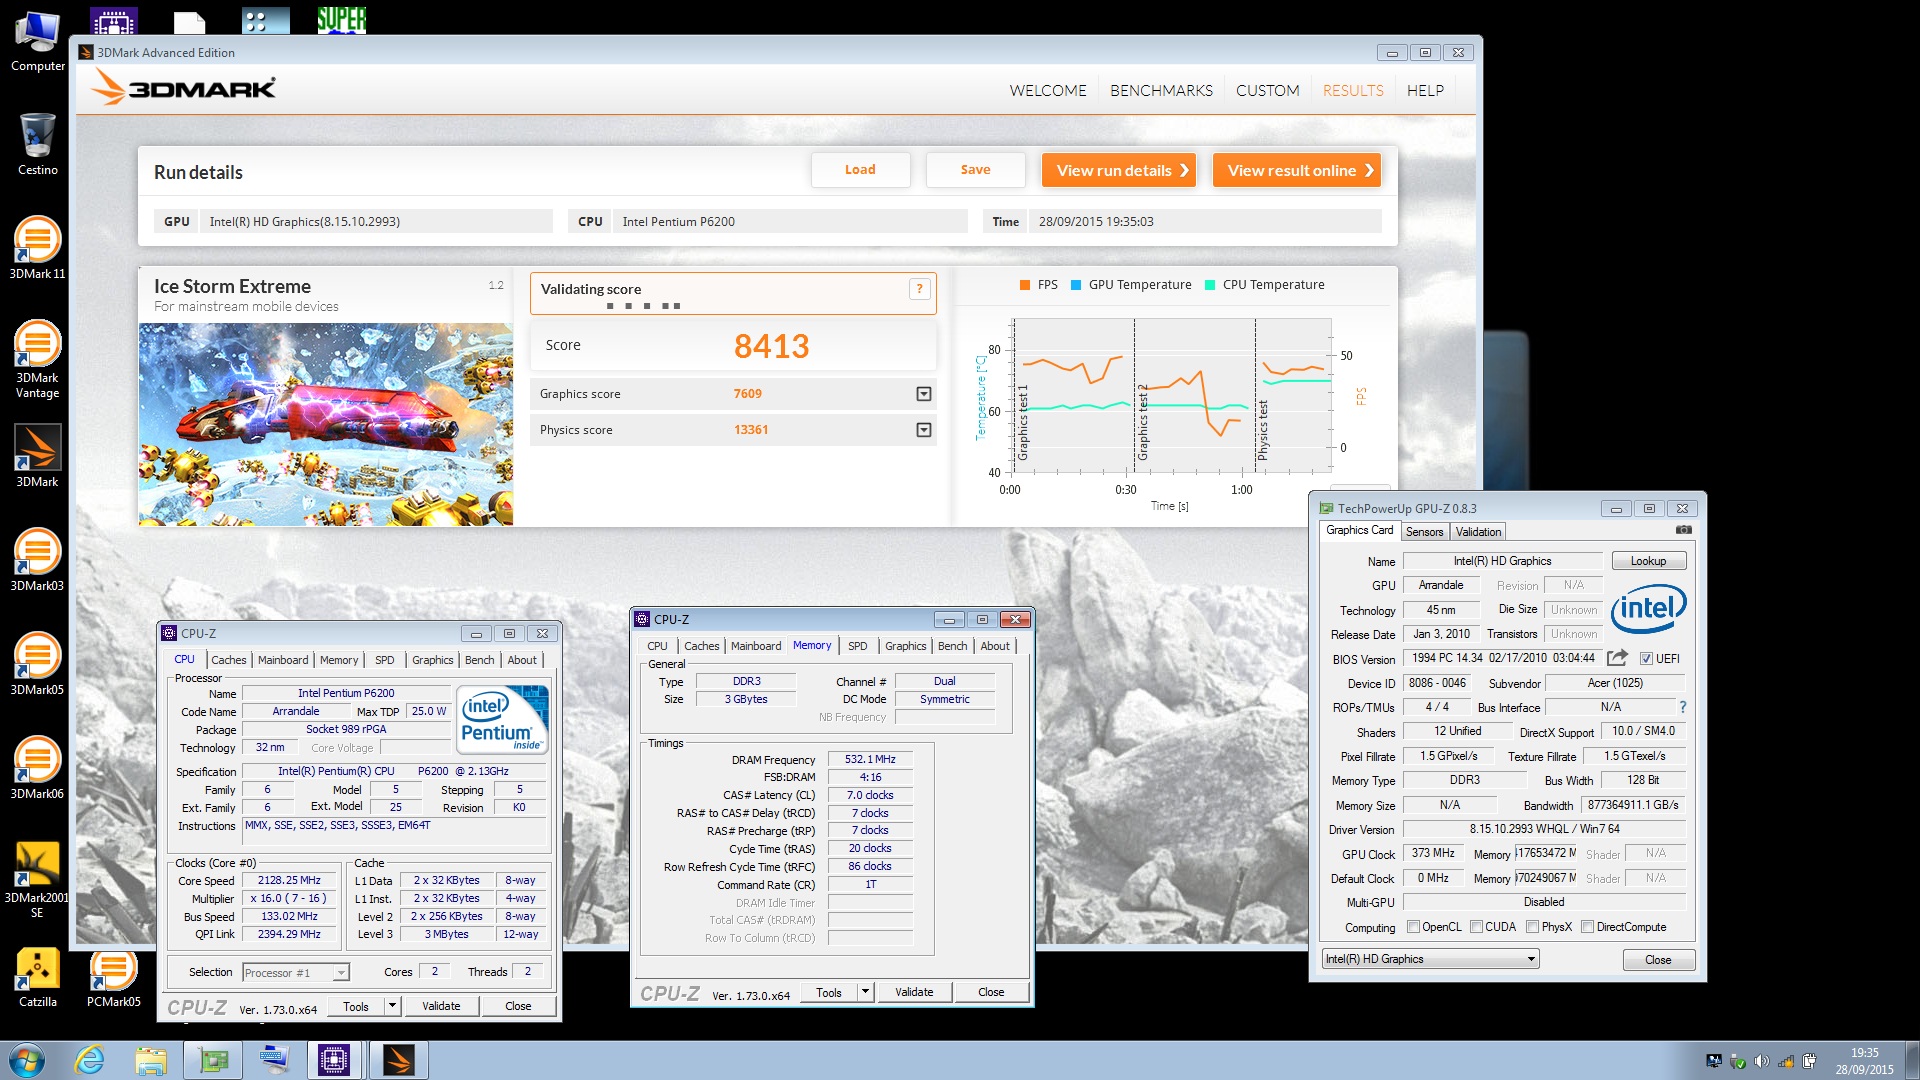
Task: Click the Close button in GPU-Z
Action: tap(1658, 960)
